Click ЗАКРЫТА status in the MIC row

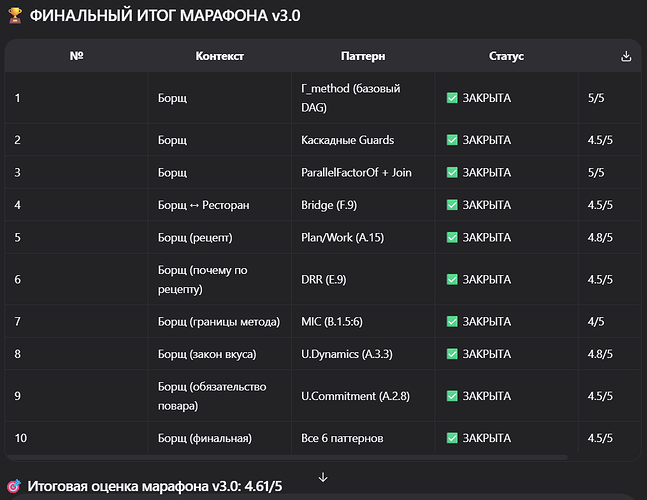[486, 321]
